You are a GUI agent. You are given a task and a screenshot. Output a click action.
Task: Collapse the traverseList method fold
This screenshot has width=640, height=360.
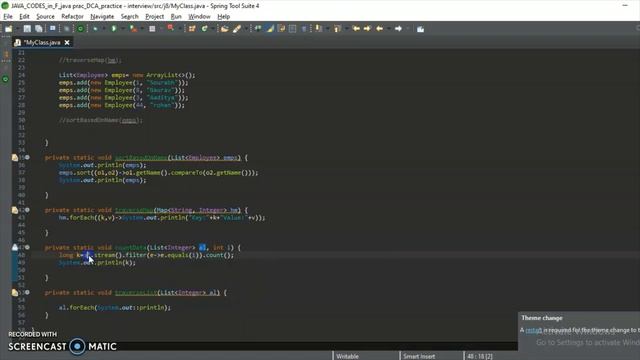[x=27, y=292]
